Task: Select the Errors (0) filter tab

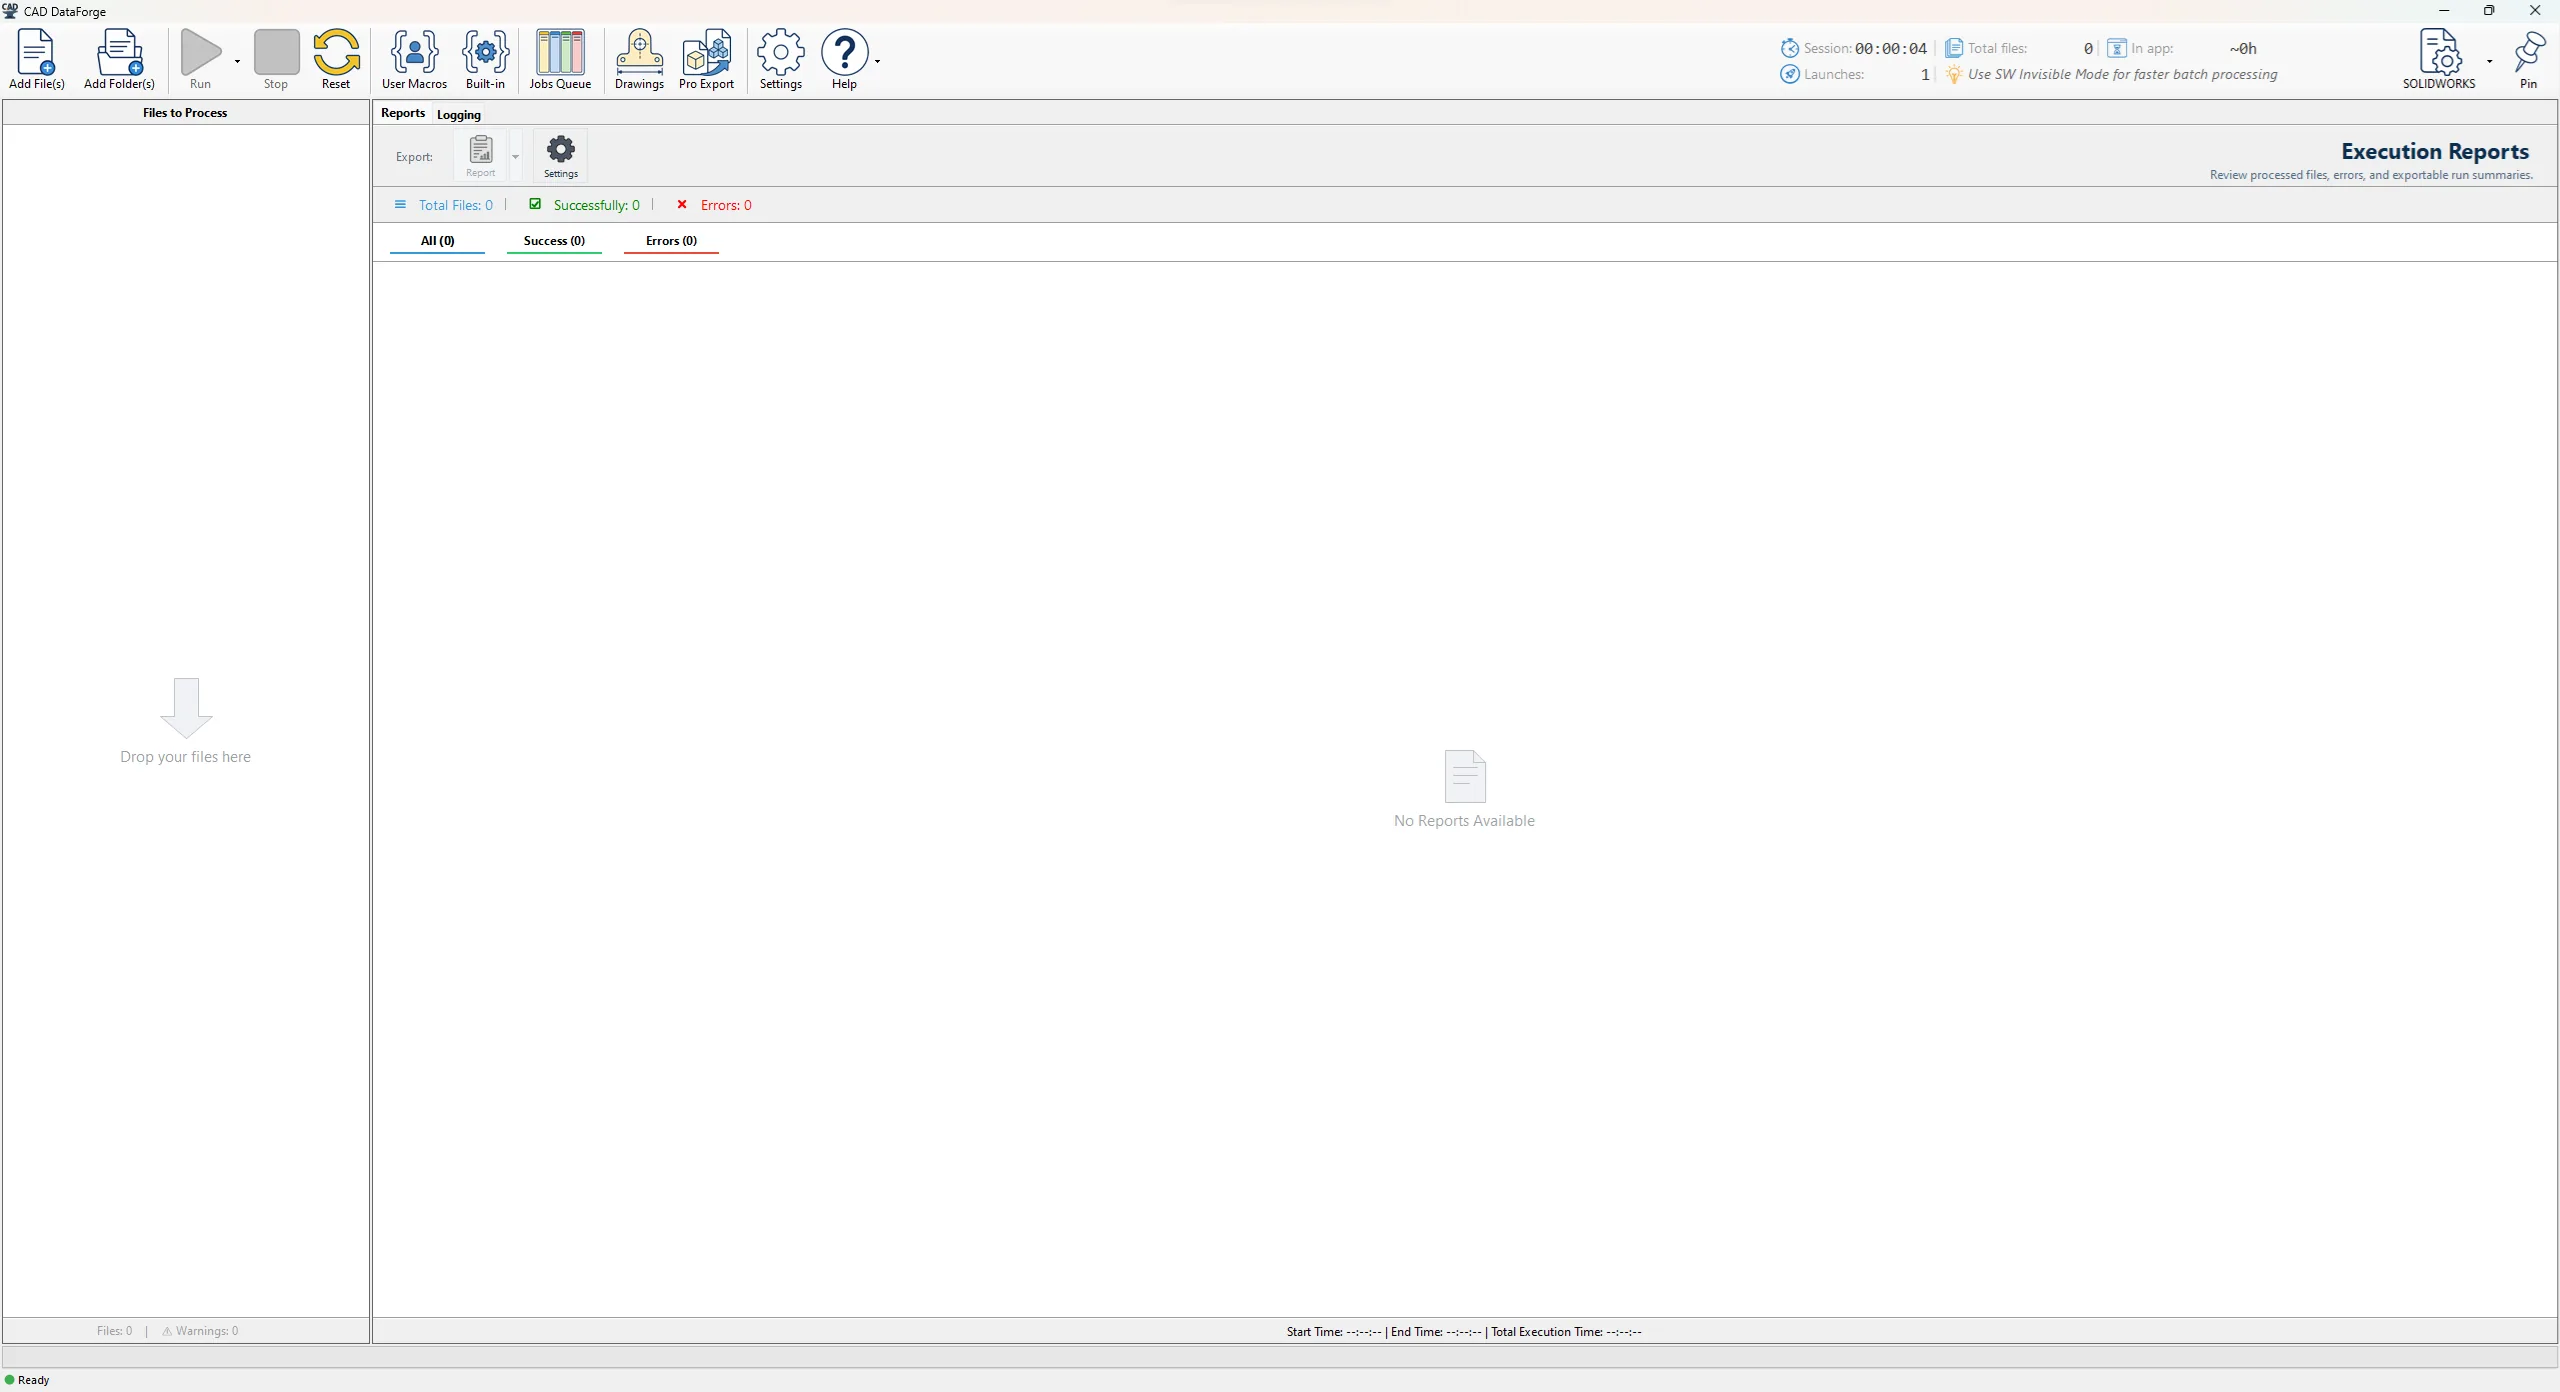Action: pos(671,241)
